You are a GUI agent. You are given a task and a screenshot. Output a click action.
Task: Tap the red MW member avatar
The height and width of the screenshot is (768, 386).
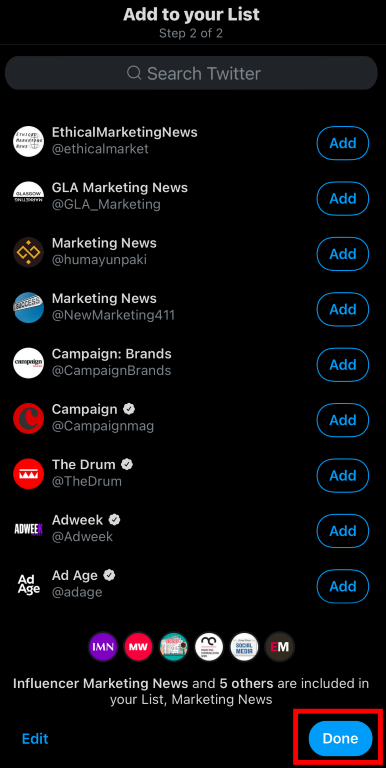click(x=139, y=647)
